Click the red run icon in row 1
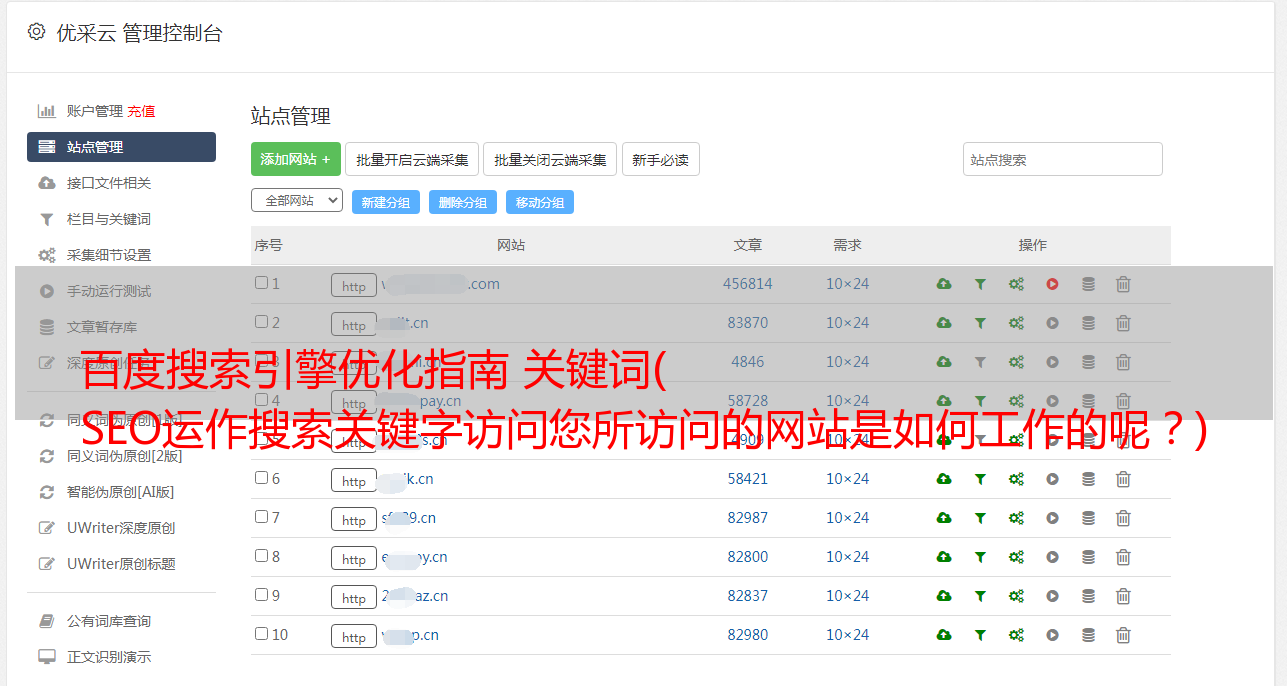Image resolution: width=1287 pixels, height=686 pixels. 1052,284
